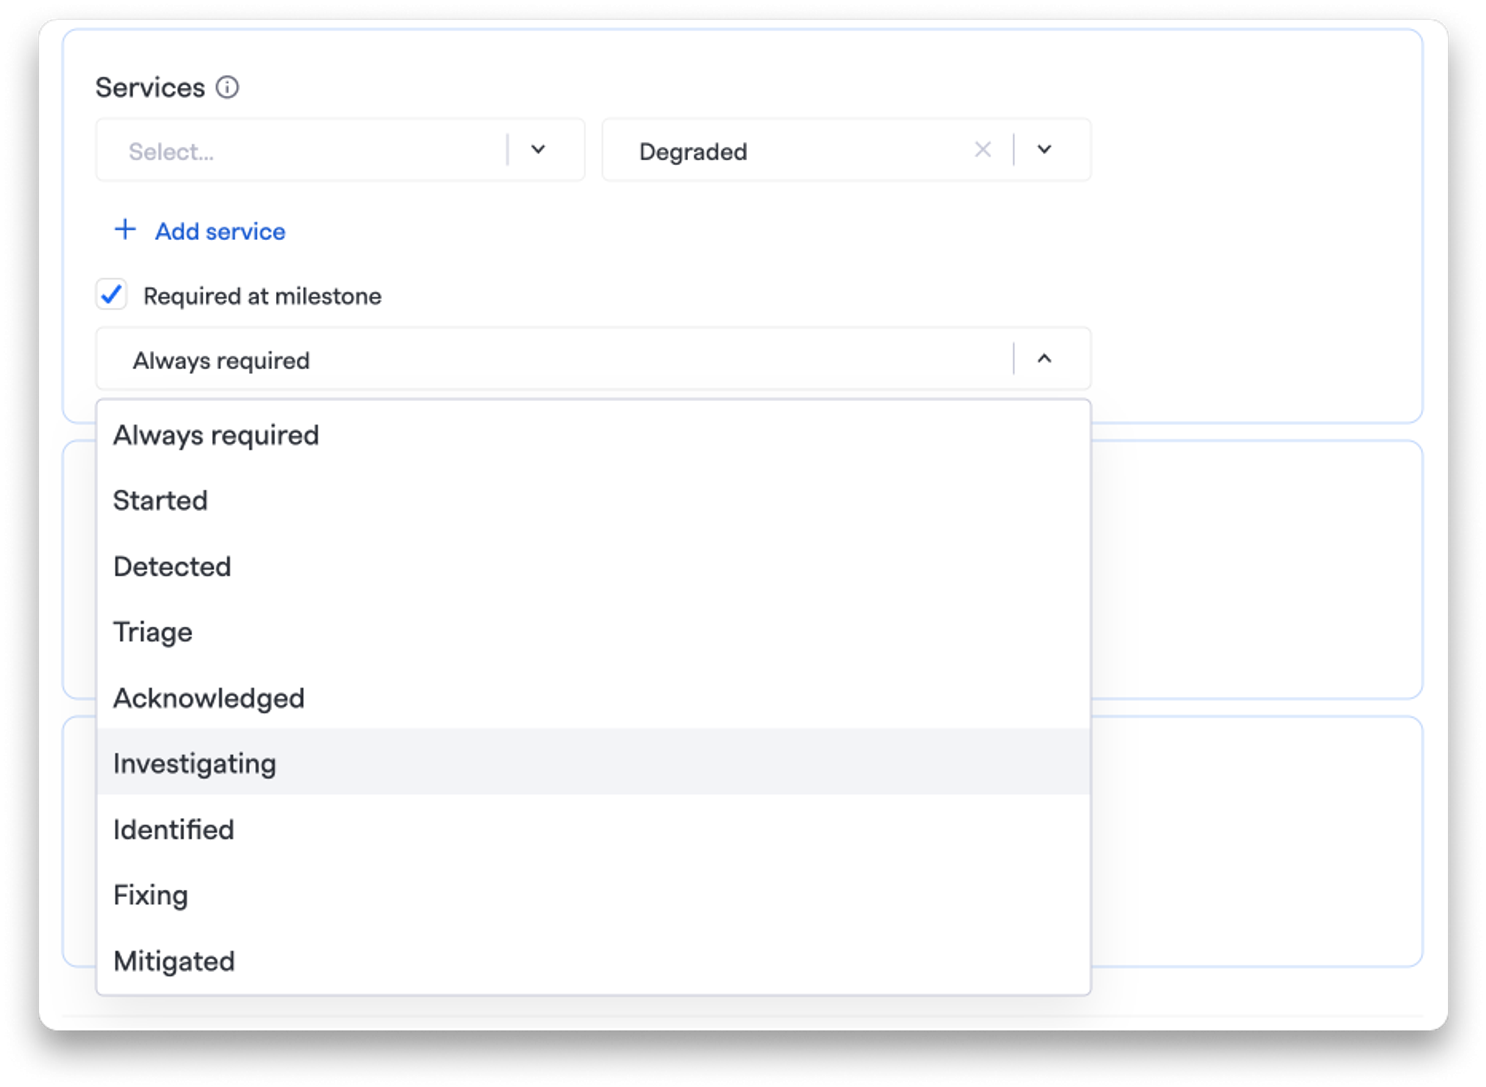Image resolution: width=1486 pixels, height=1087 pixels.
Task: Pick the Mitigated milestone option
Action: coord(593,961)
